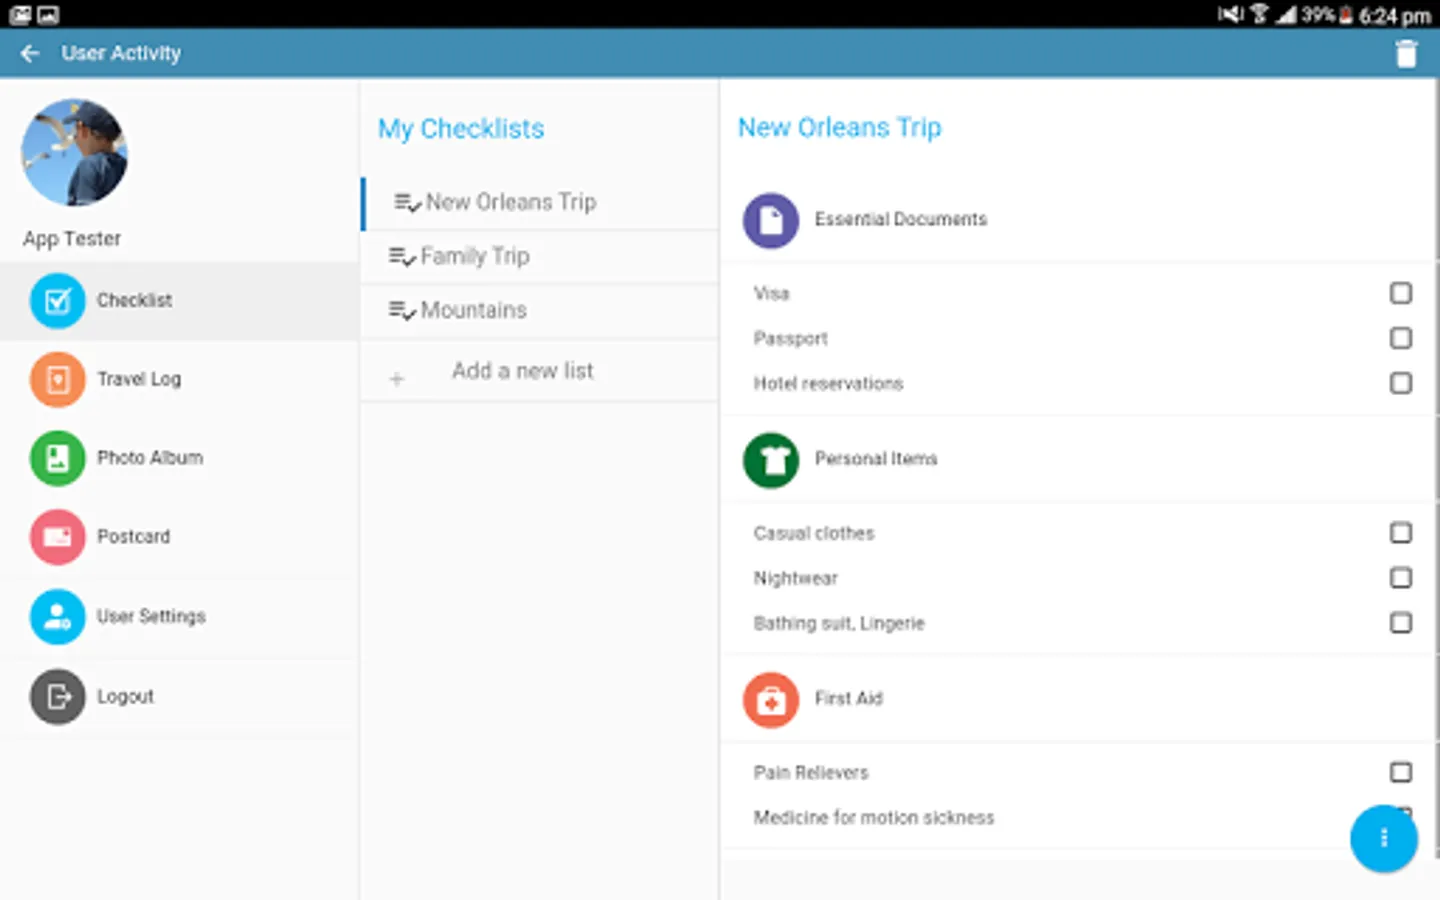Open the green Photo Album icon

pos(58,458)
